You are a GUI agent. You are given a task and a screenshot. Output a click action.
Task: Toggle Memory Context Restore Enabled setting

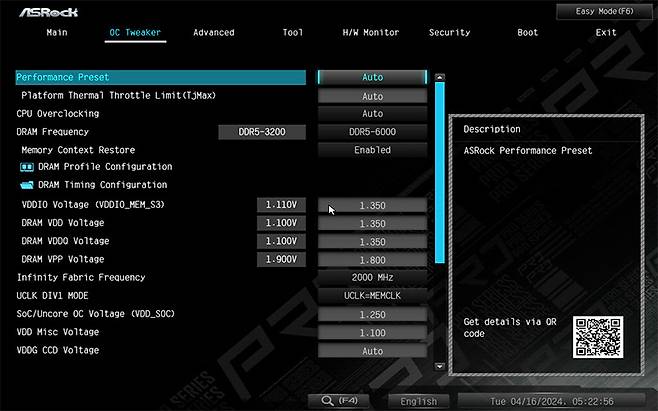point(372,150)
